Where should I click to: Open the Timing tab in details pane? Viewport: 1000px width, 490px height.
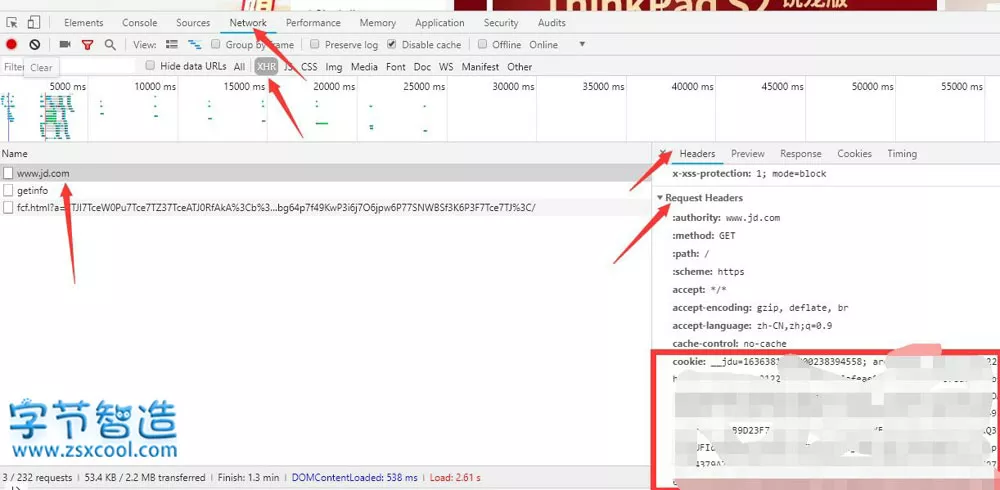pyautogui.click(x=901, y=154)
